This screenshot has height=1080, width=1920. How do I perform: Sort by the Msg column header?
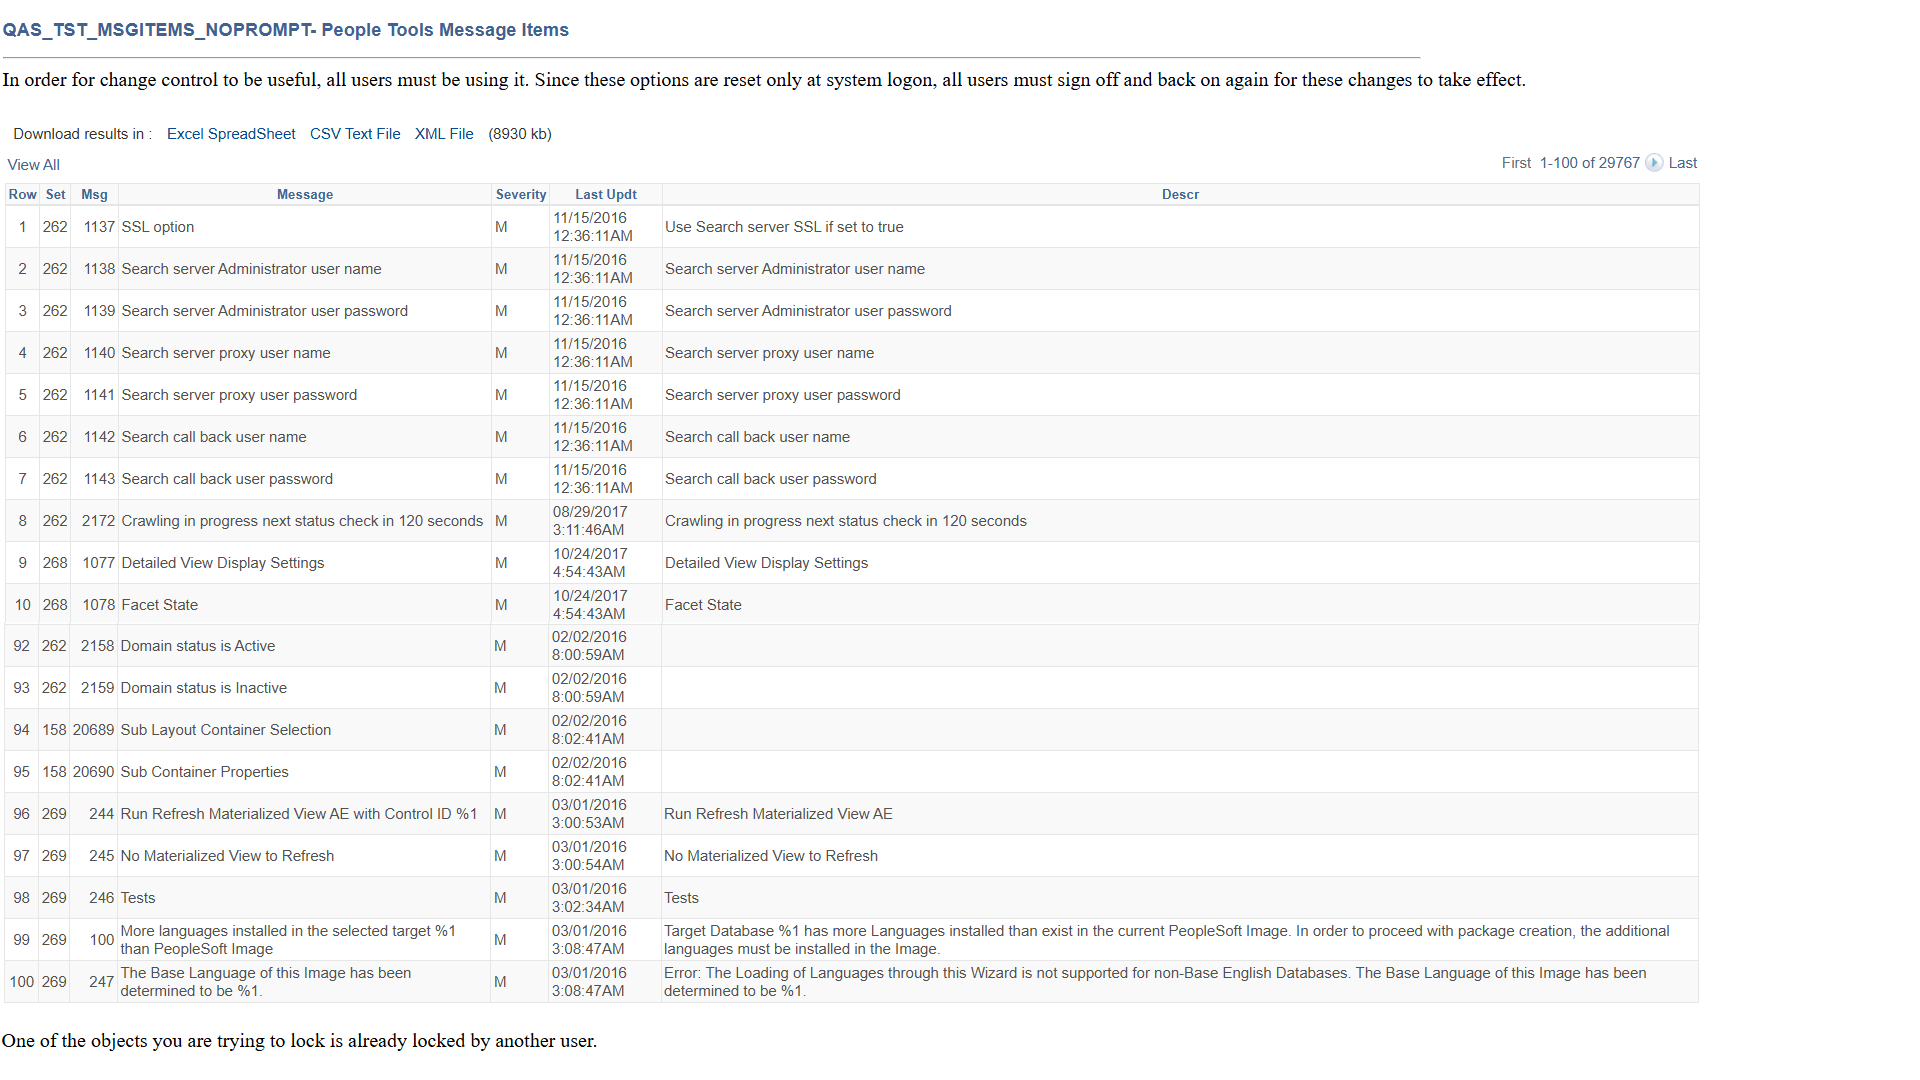click(94, 194)
